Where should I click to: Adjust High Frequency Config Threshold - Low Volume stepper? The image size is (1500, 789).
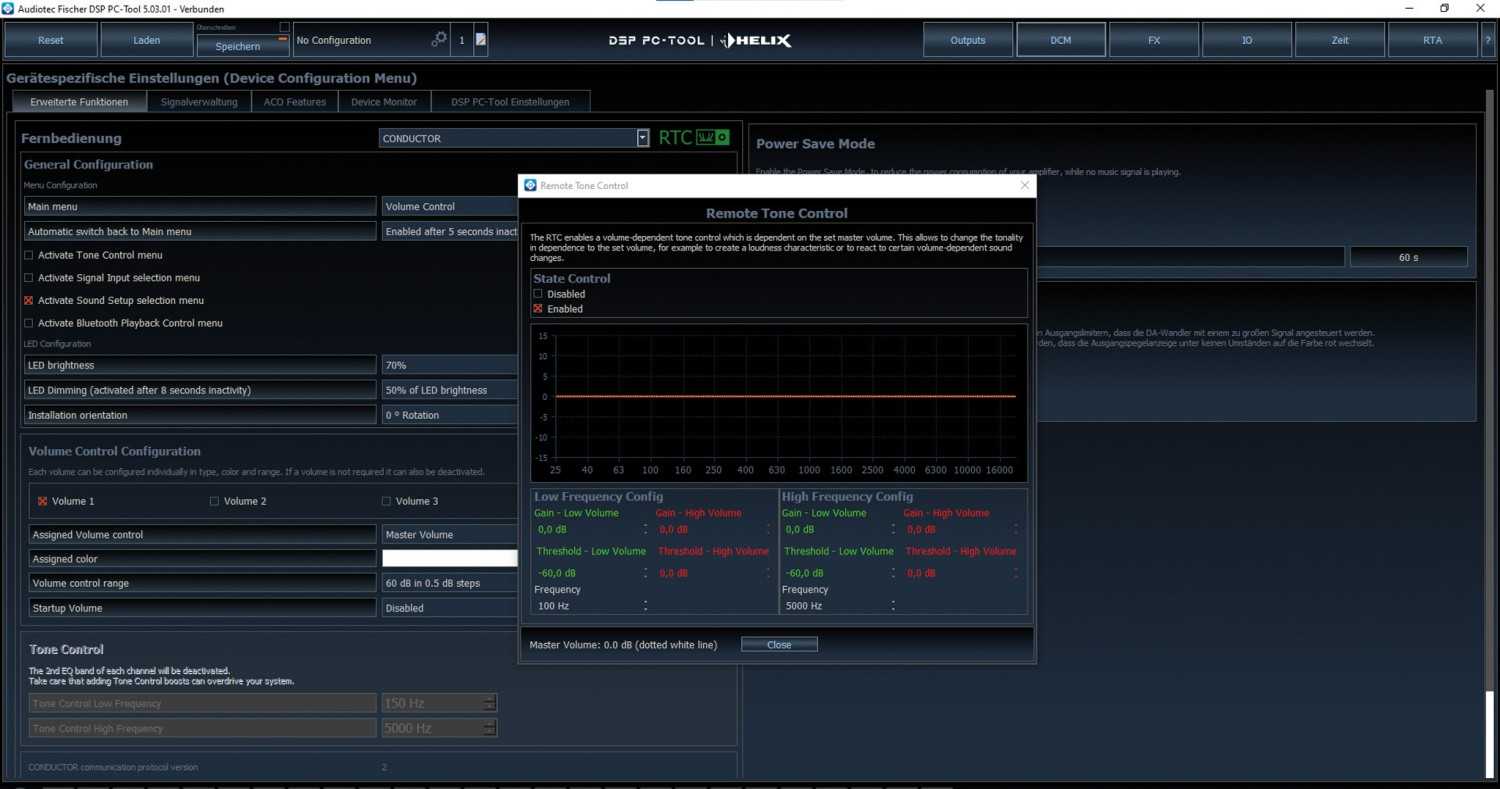coord(893,573)
